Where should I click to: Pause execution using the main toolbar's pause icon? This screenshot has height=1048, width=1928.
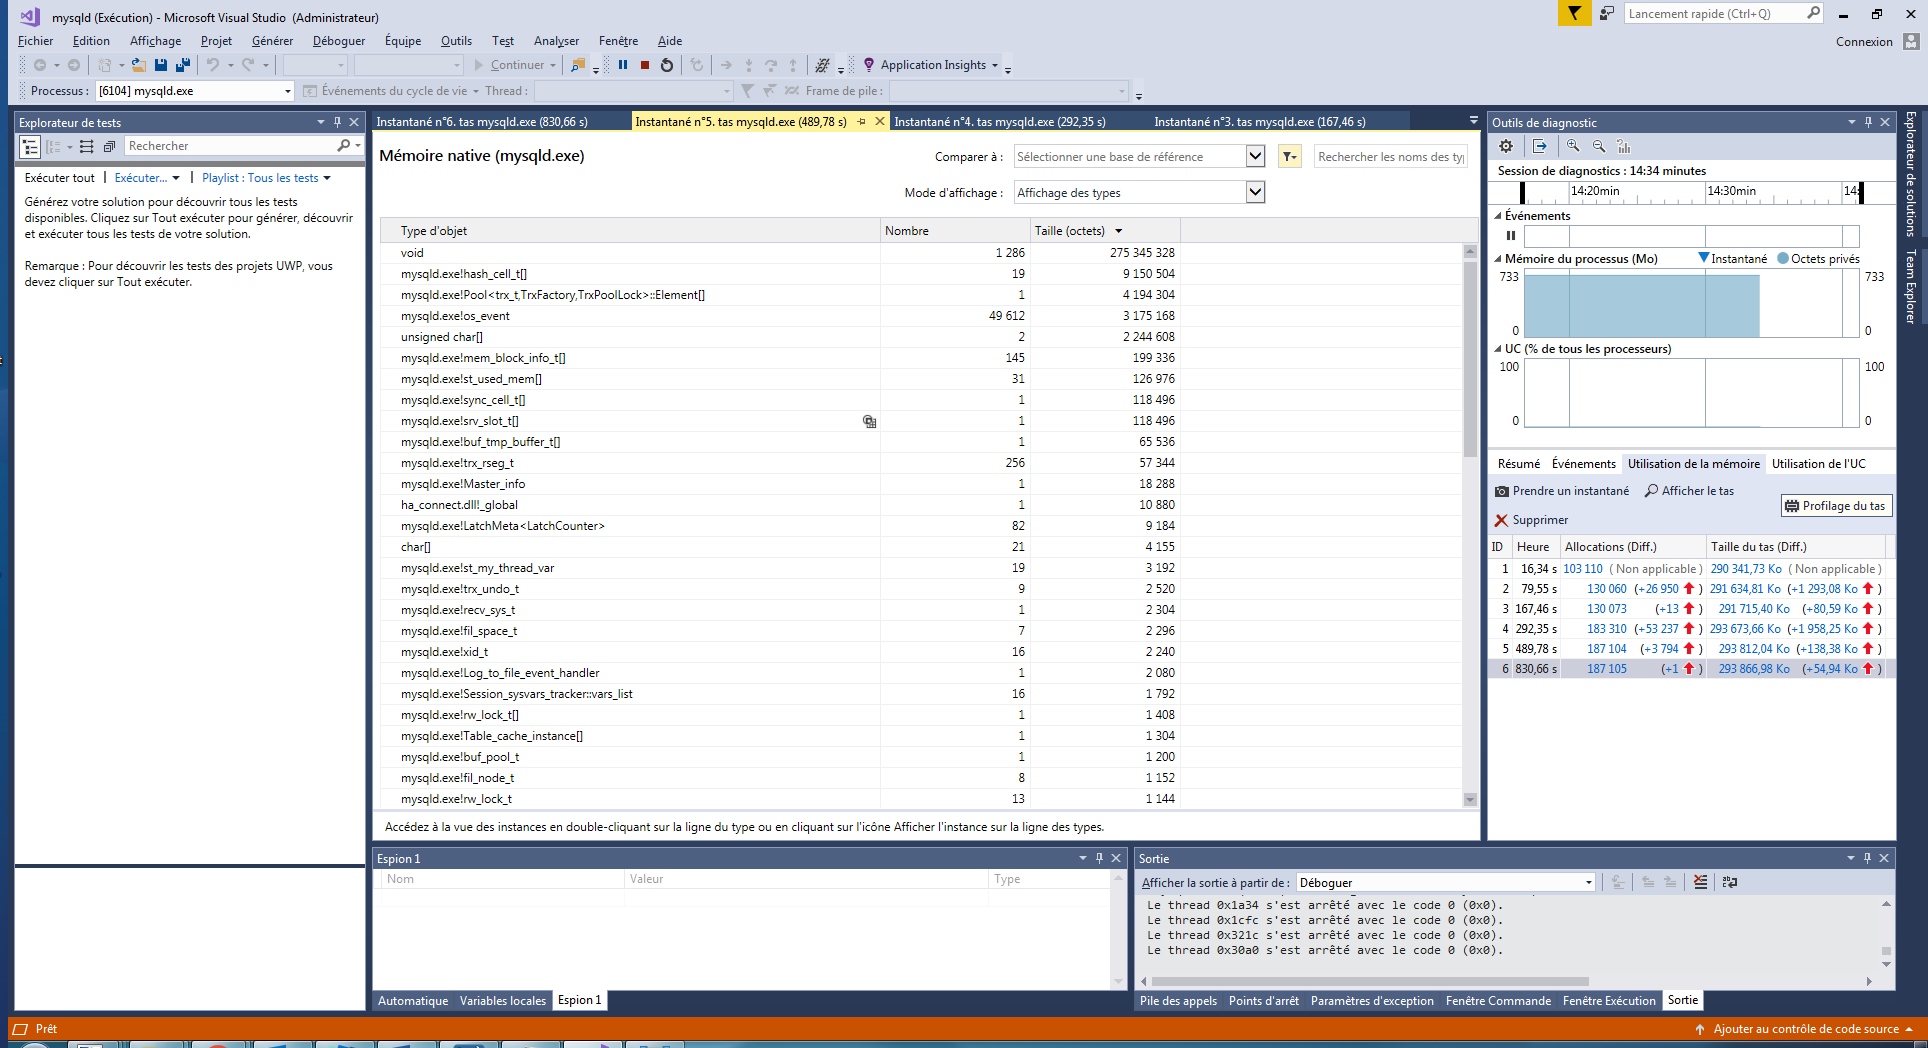pyautogui.click(x=623, y=65)
